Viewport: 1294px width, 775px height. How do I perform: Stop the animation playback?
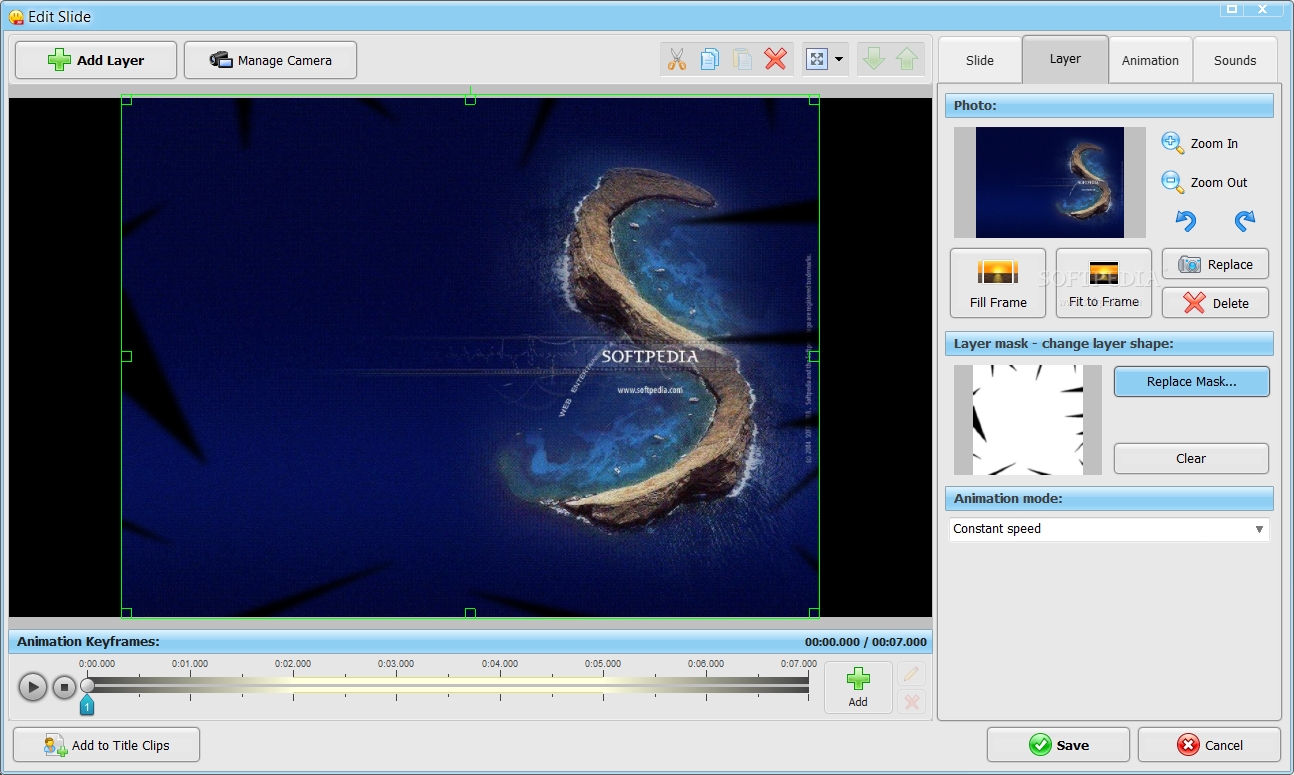click(x=64, y=687)
